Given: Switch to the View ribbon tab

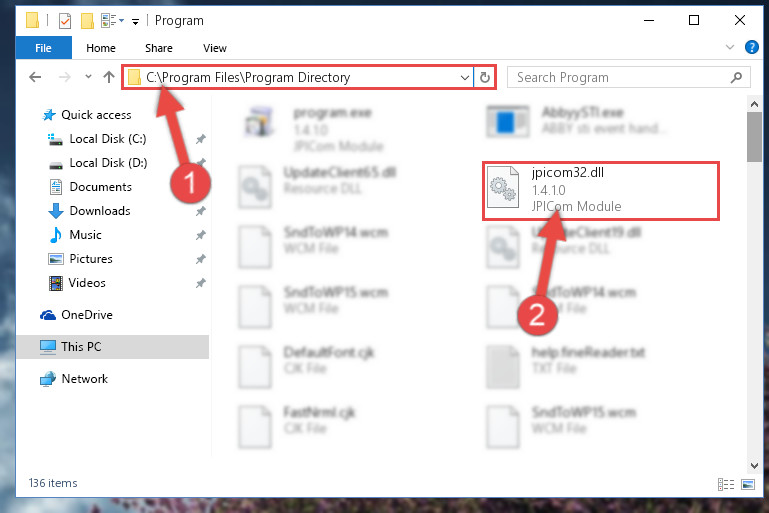Looking at the screenshot, I should pos(215,48).
